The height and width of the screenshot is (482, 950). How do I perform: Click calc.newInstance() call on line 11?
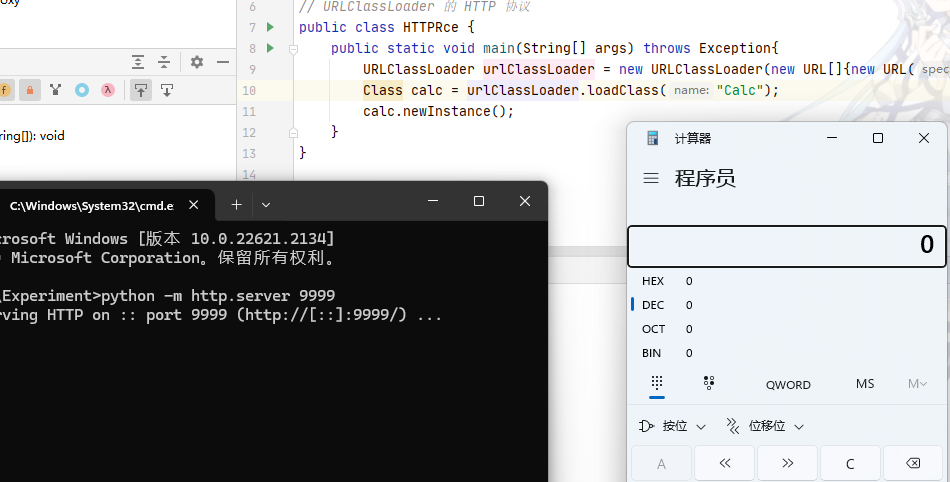[438, 111]
